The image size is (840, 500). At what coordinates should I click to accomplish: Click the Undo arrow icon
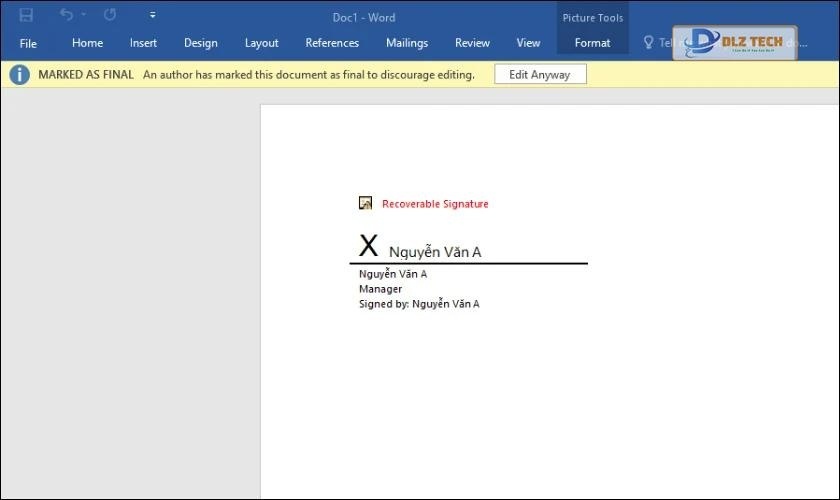click(66, 15)
